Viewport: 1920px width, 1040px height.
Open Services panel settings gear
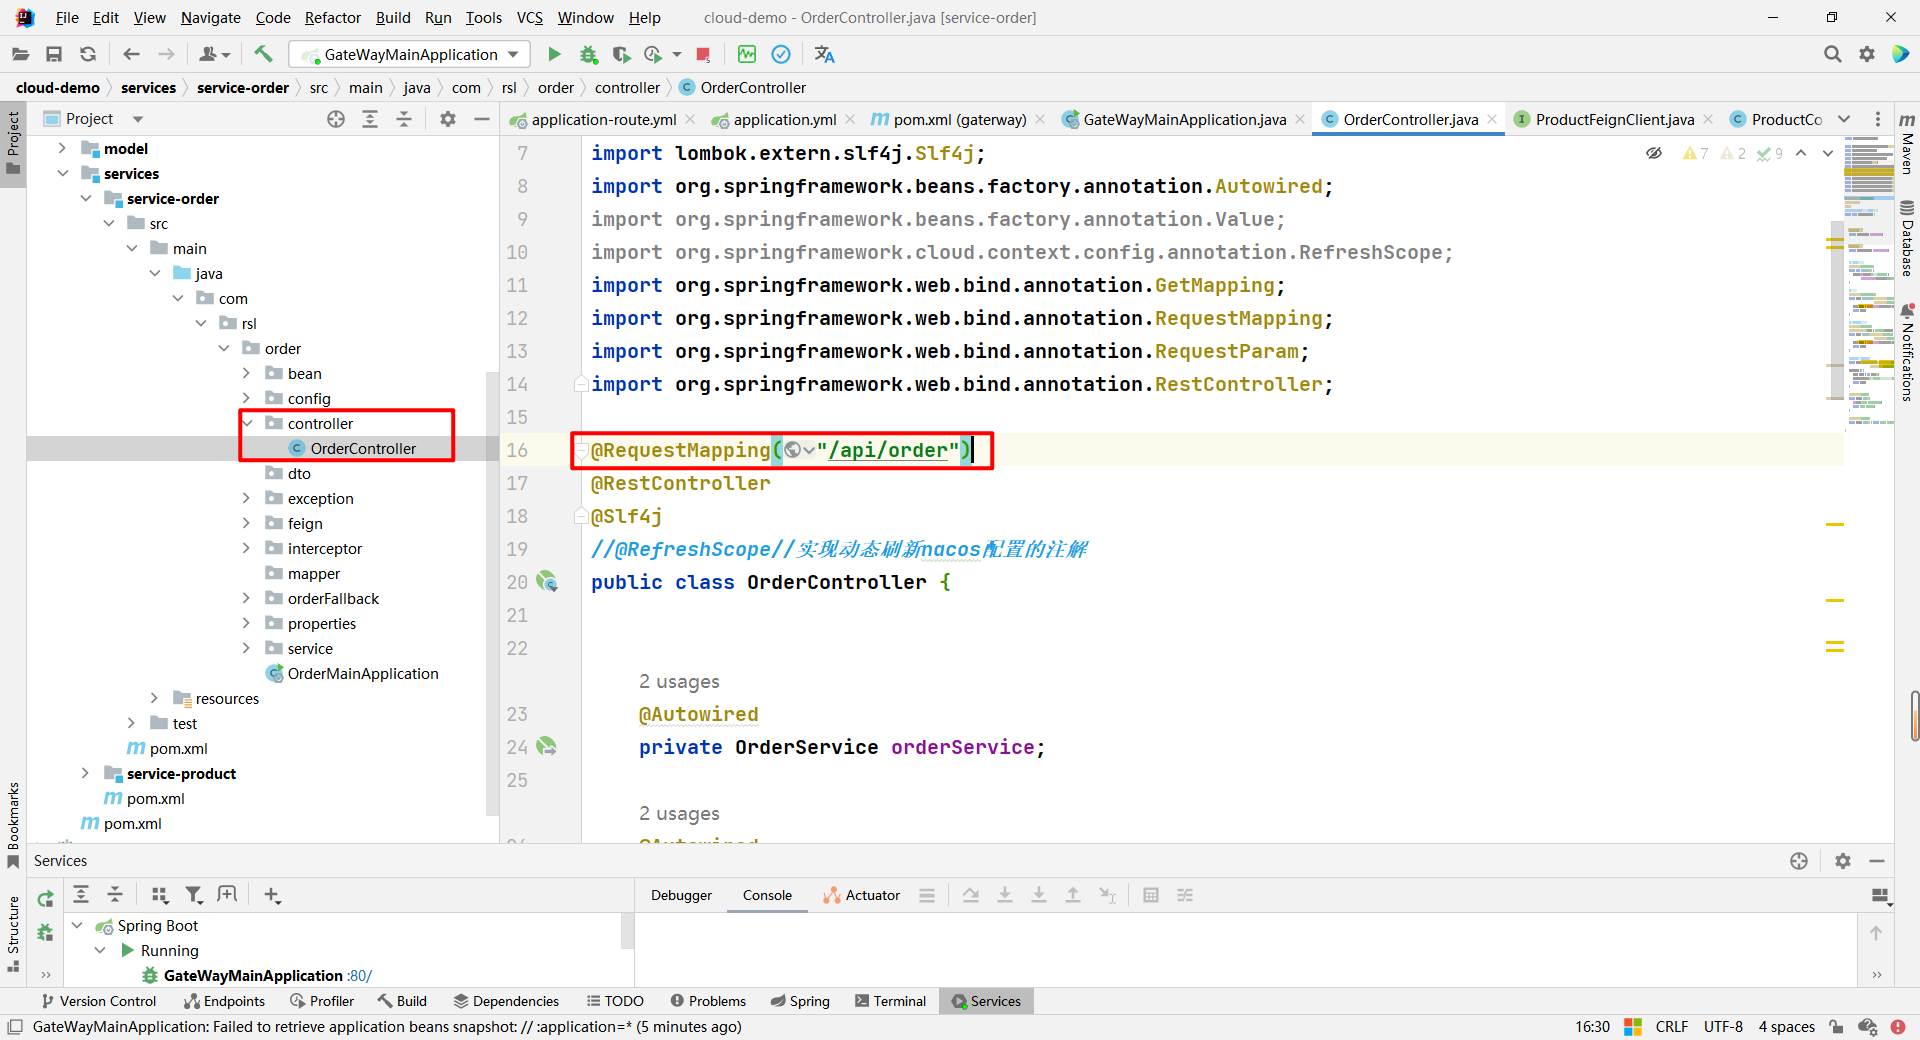pos(1843,861)
